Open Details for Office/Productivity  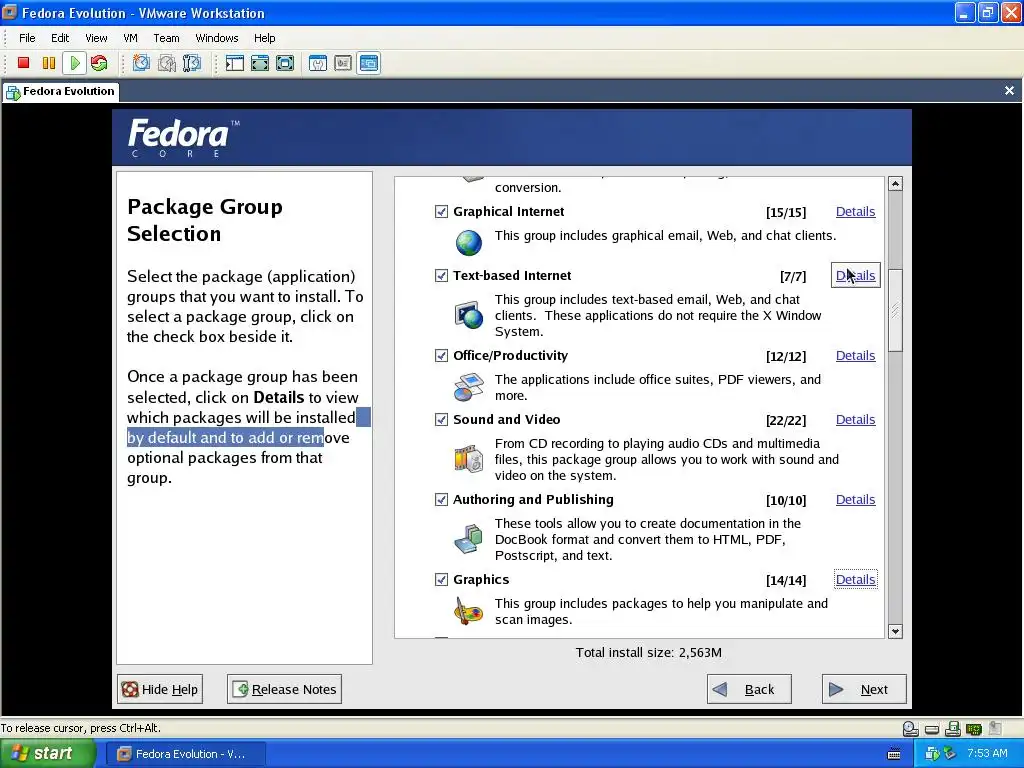coord(856,355)
